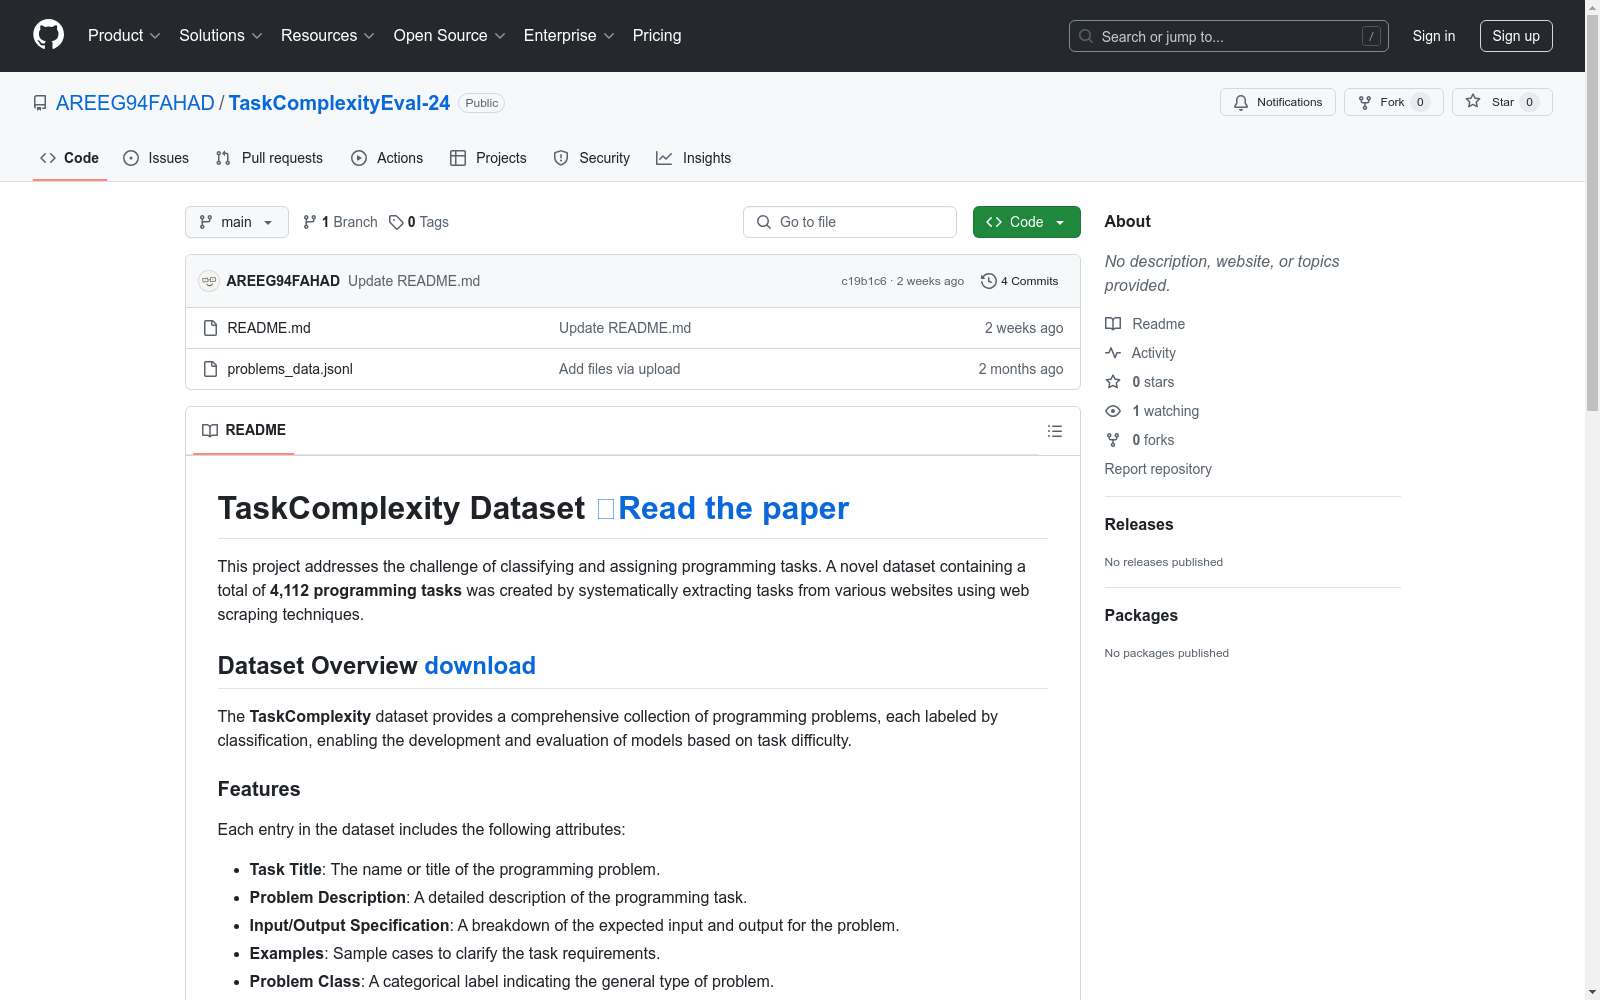Open the Packages heading link
This screenshot has width=1600, height=1000.
click(x=1141, y=615)
